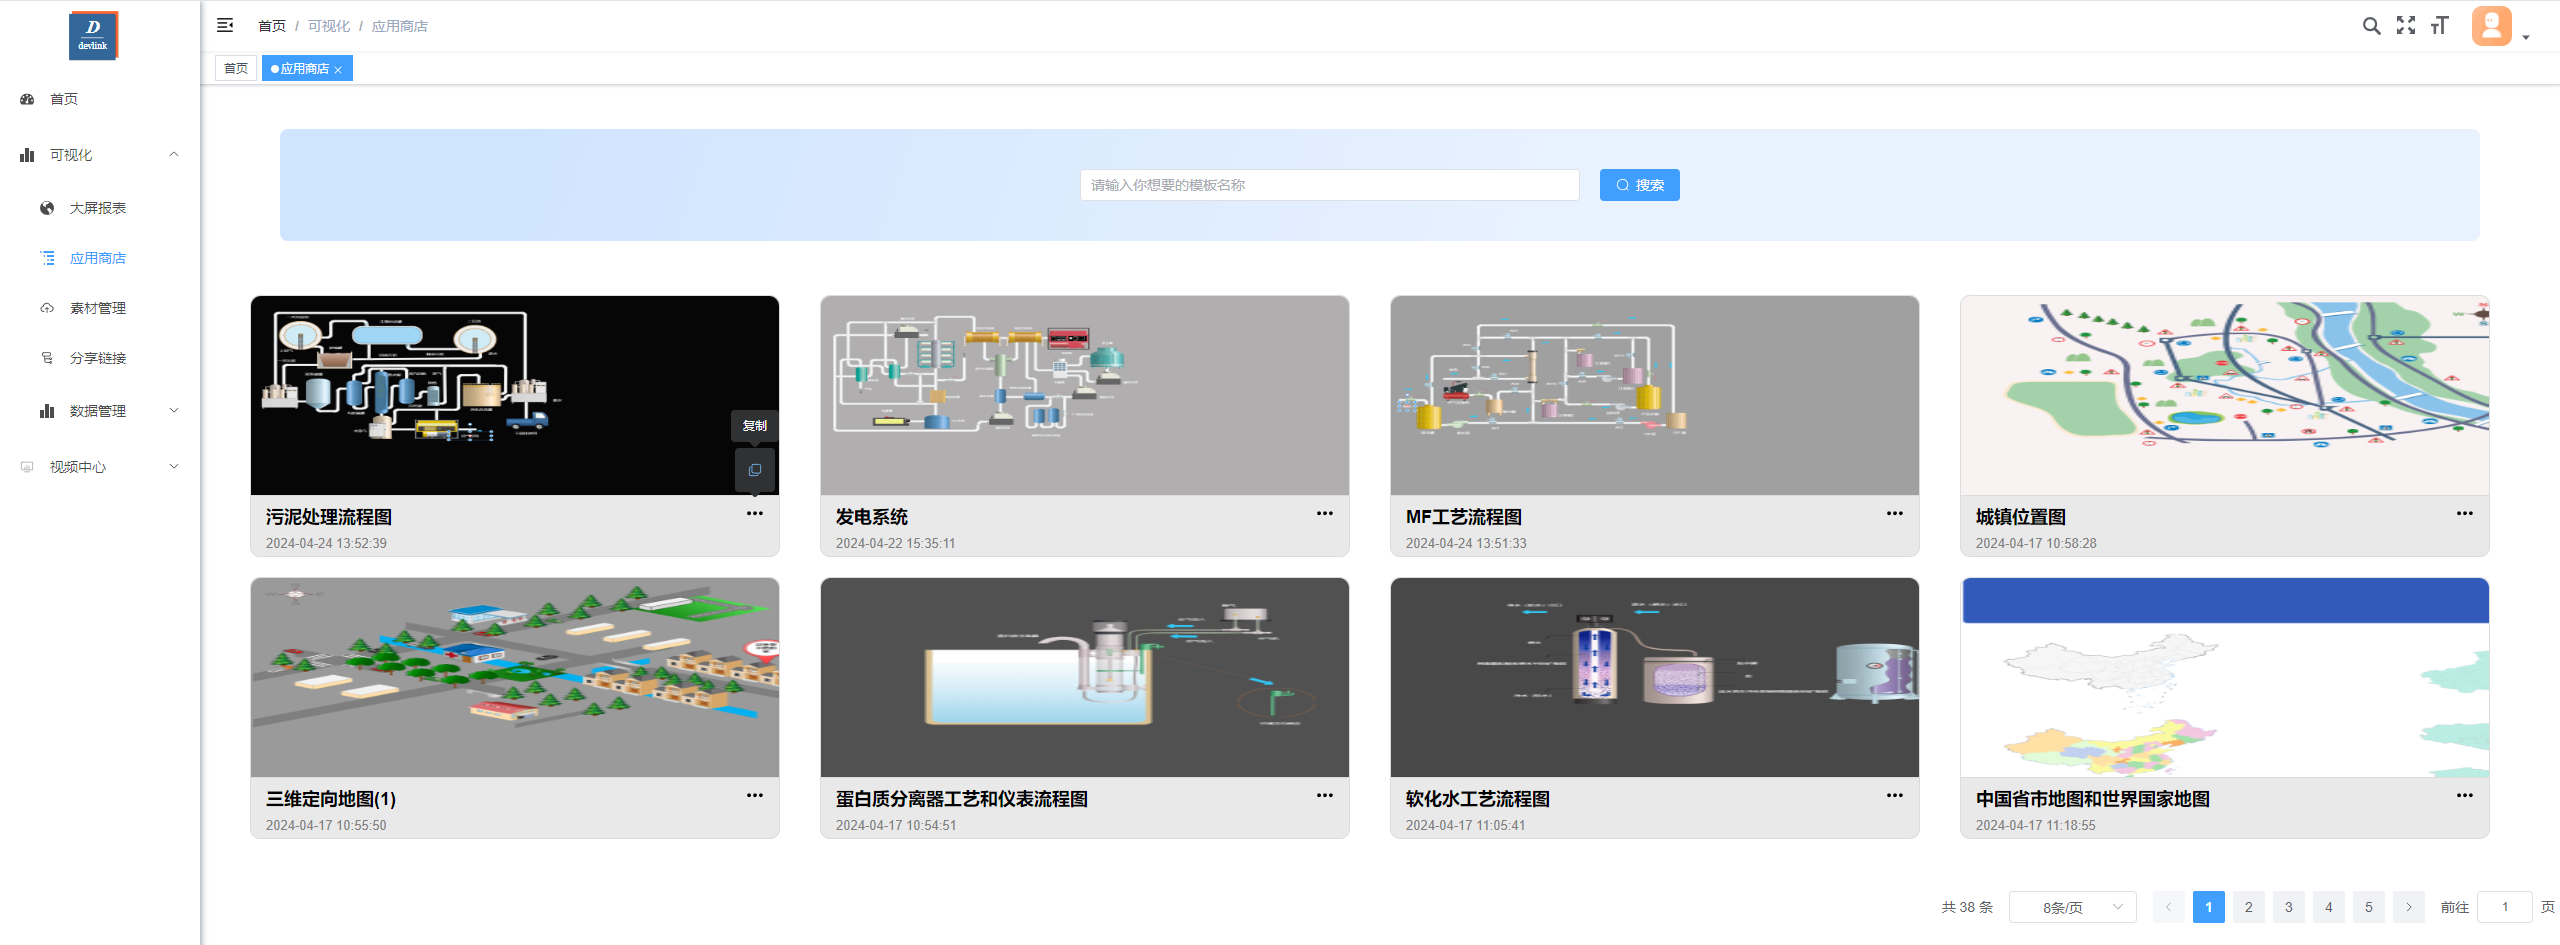
Task: Click the 数据管理 chart icon
Action: [47, 411]
